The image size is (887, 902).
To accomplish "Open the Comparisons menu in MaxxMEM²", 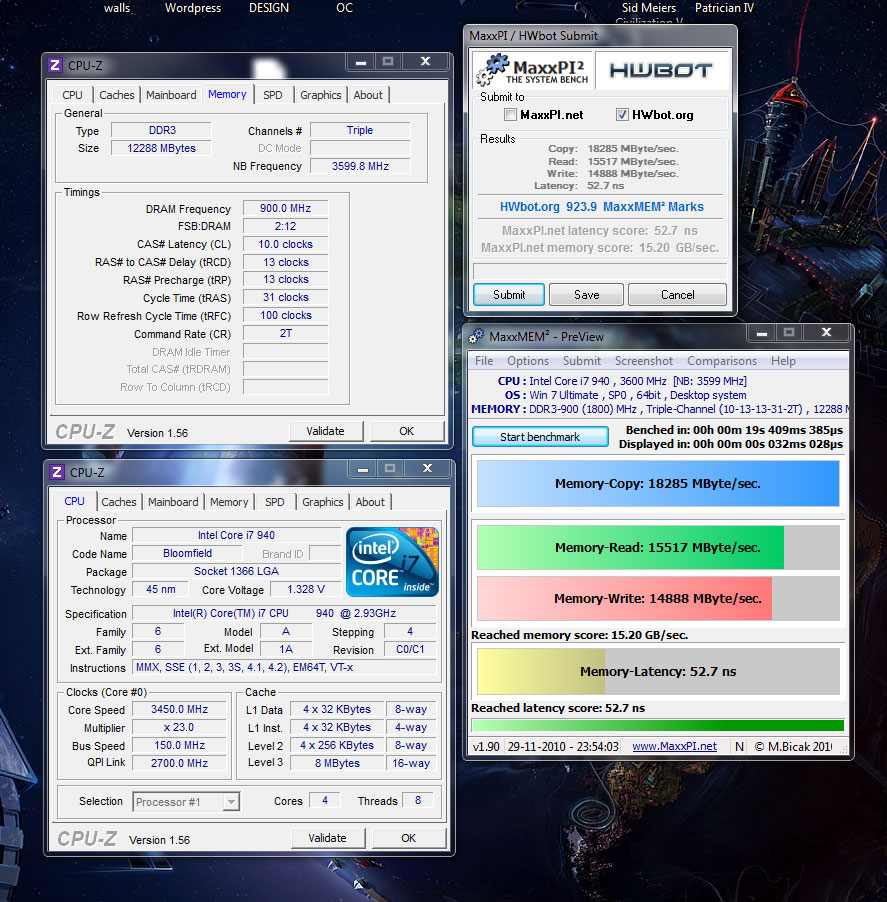I will (722, 361).
